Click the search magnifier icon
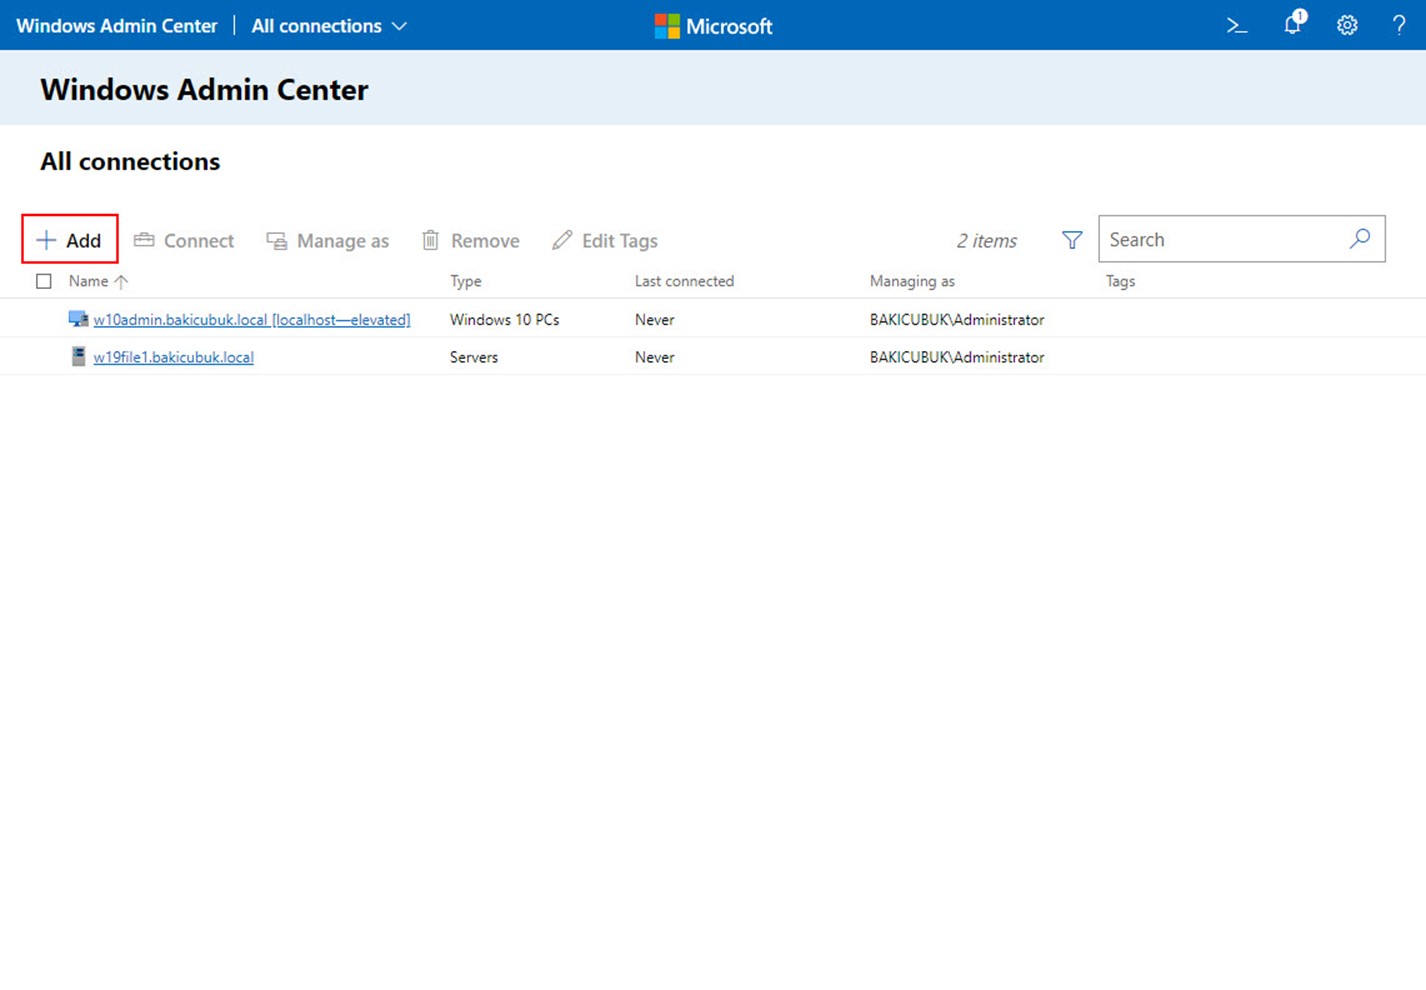1426x990 pixels. tap(1360, 239)
